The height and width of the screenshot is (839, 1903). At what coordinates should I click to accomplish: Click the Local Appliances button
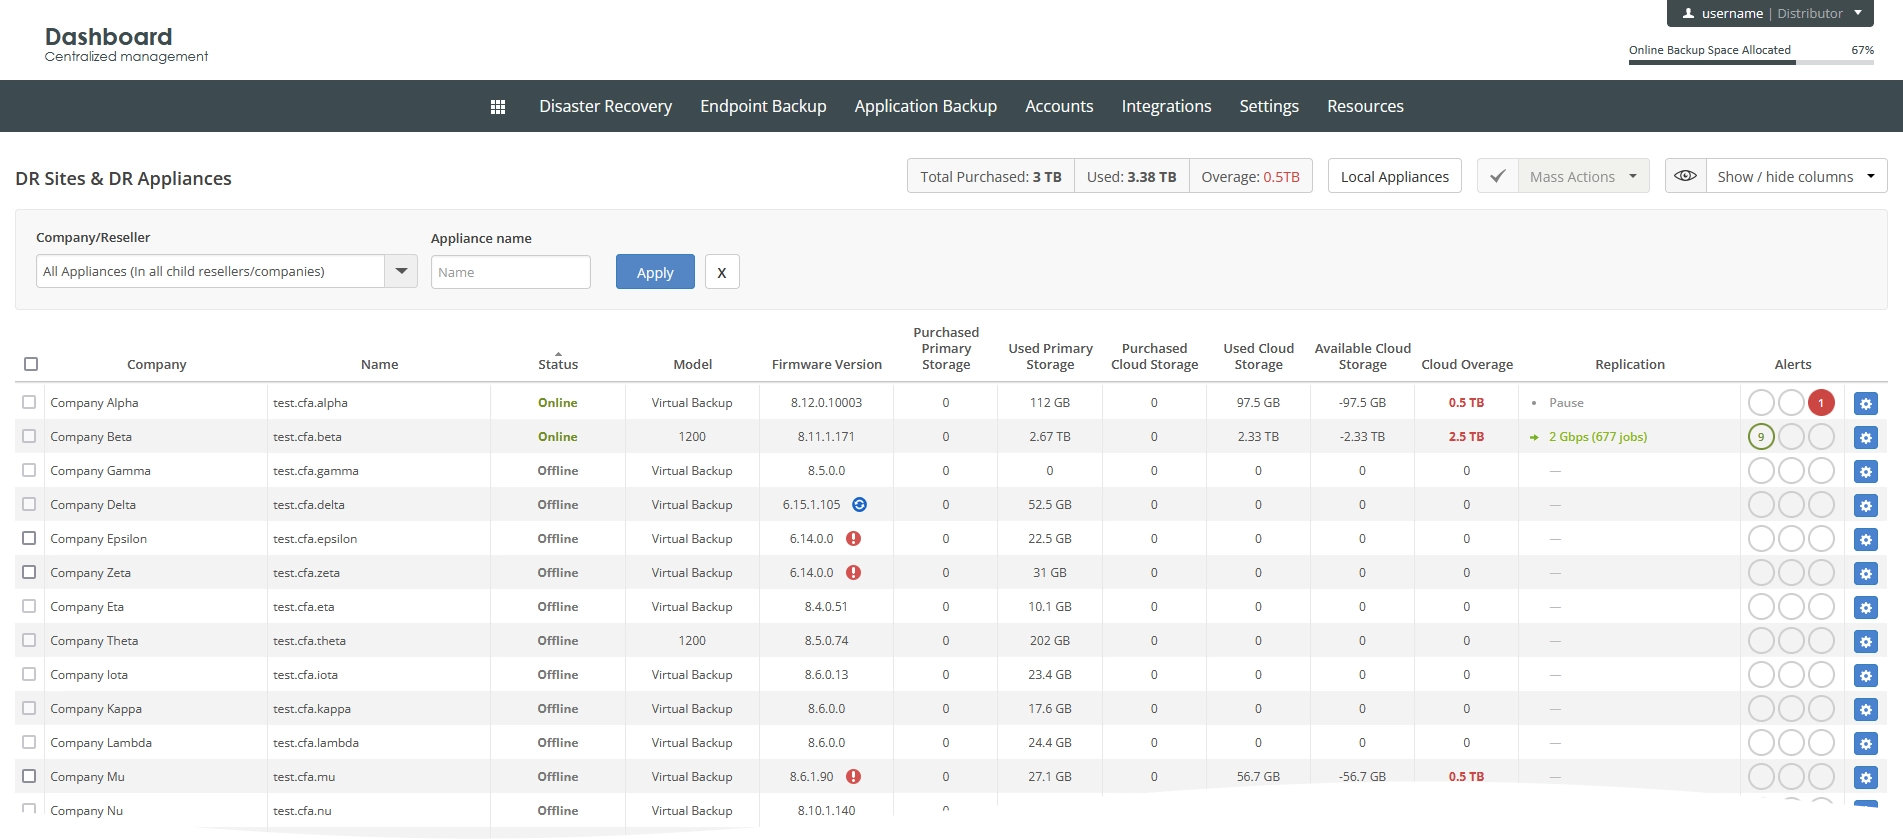click(x=1394, y=176)
